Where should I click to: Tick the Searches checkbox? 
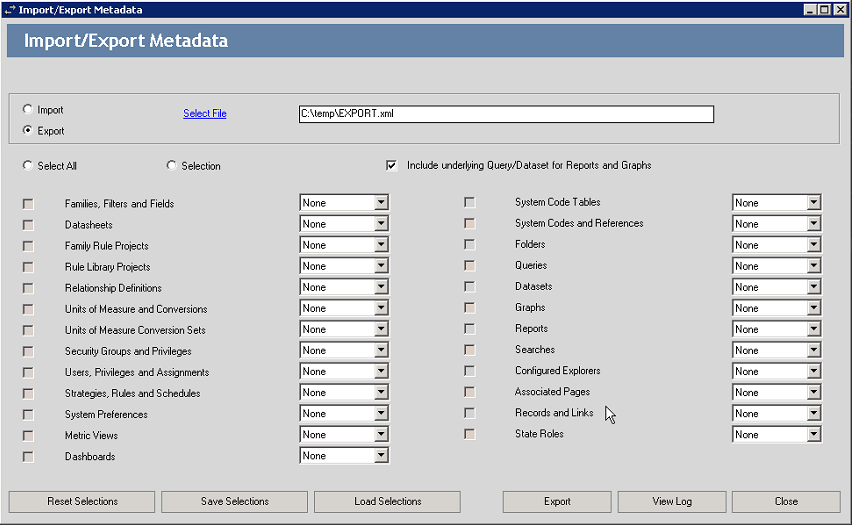coord(470,350)
